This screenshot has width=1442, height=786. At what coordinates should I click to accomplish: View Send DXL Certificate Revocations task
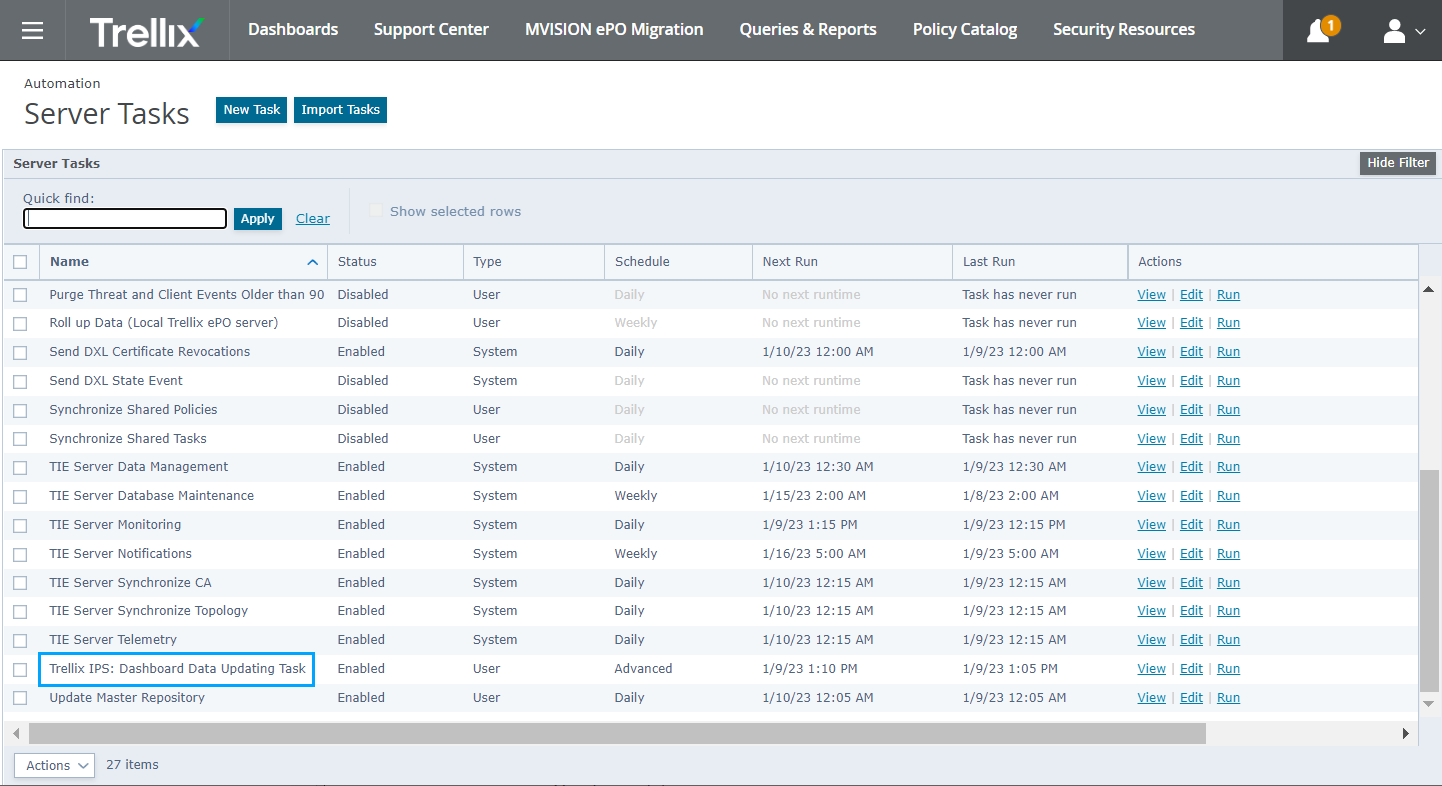click(1151, 352)
